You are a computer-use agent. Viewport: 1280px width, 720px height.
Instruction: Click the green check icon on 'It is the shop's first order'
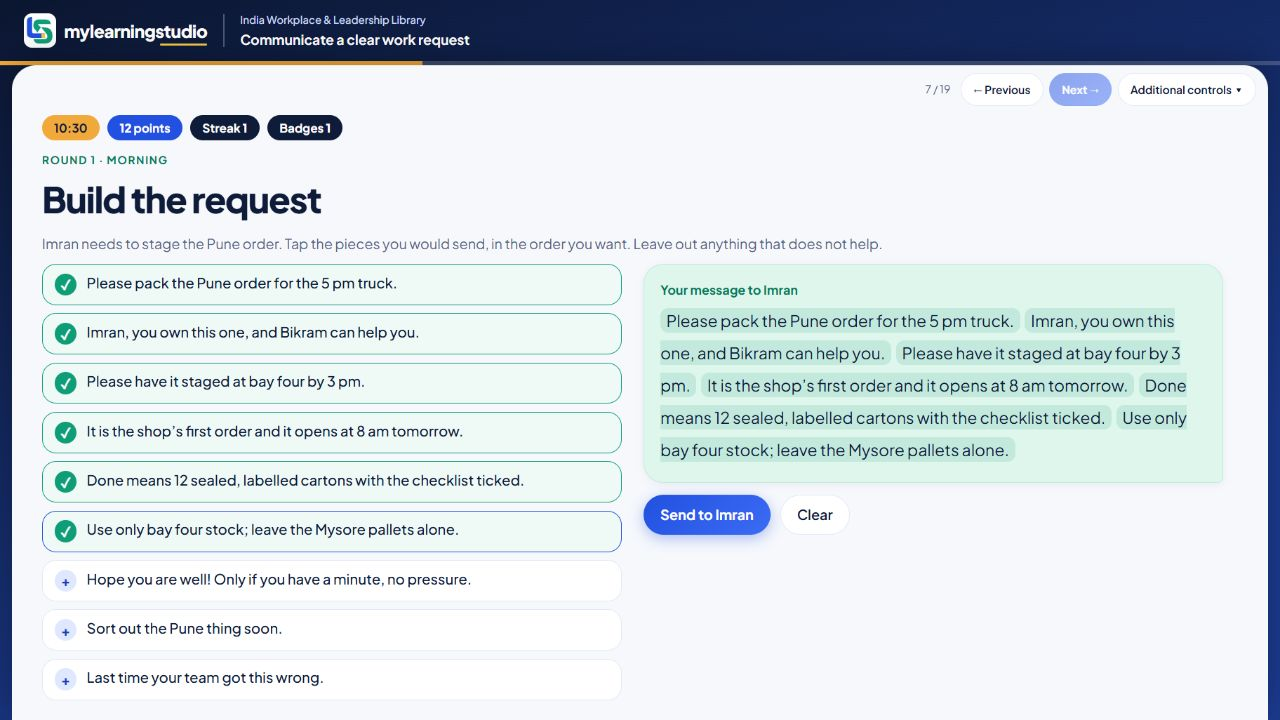(x=65, y=433)
